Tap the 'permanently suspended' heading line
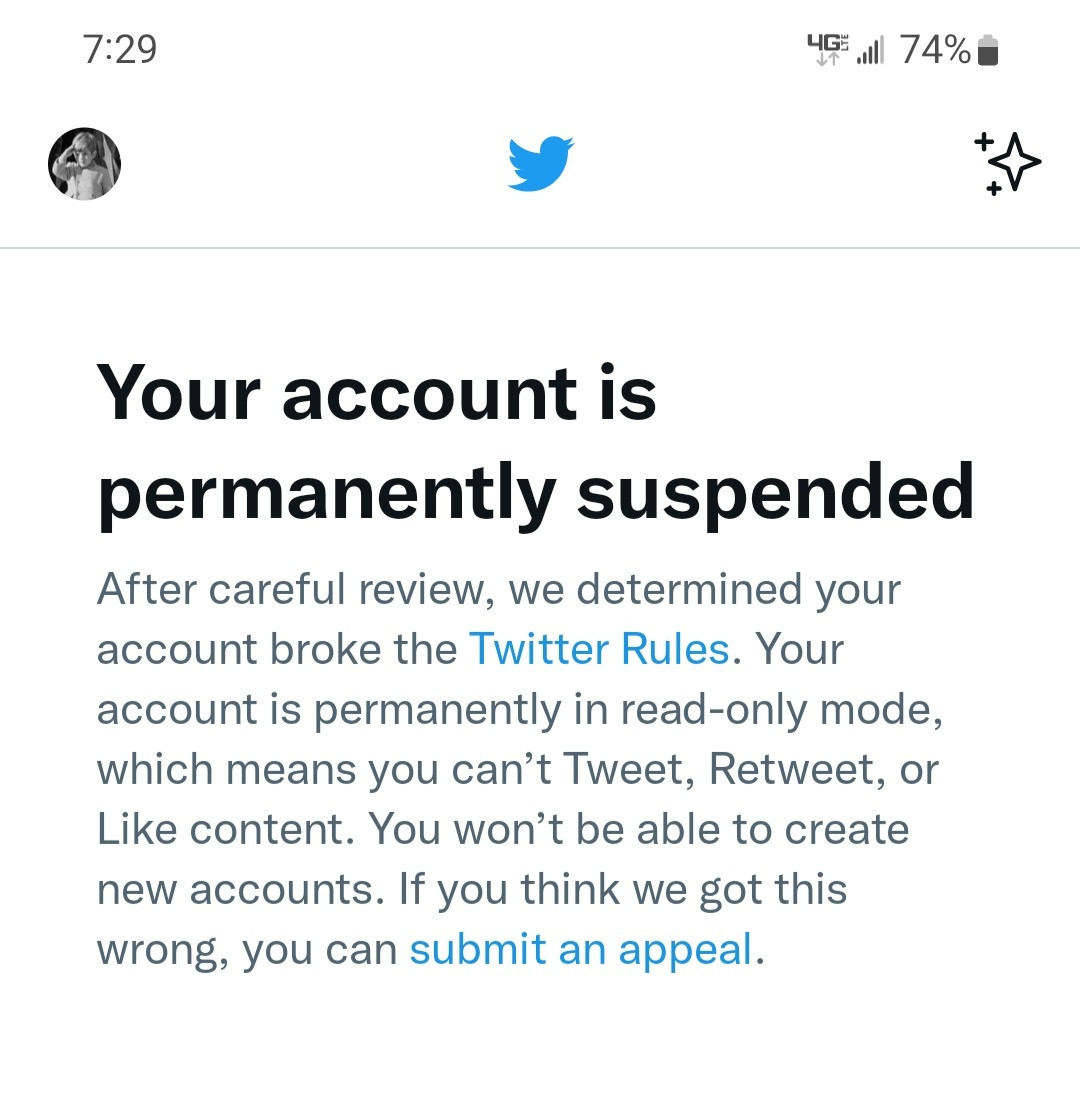The height and width of the screenshot is (1113, 1080). [535, 493]
